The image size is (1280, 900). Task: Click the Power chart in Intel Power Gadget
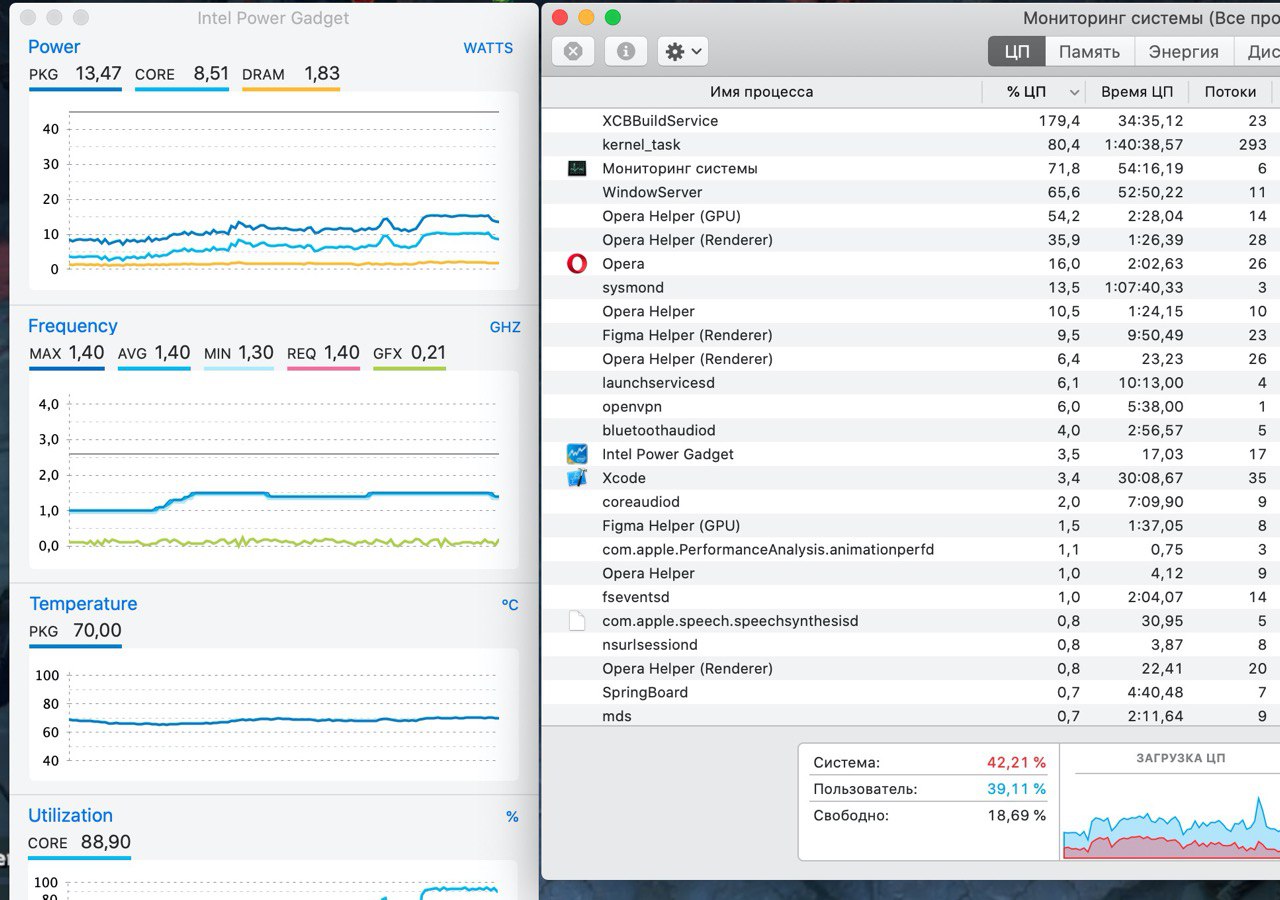(274, 190)
